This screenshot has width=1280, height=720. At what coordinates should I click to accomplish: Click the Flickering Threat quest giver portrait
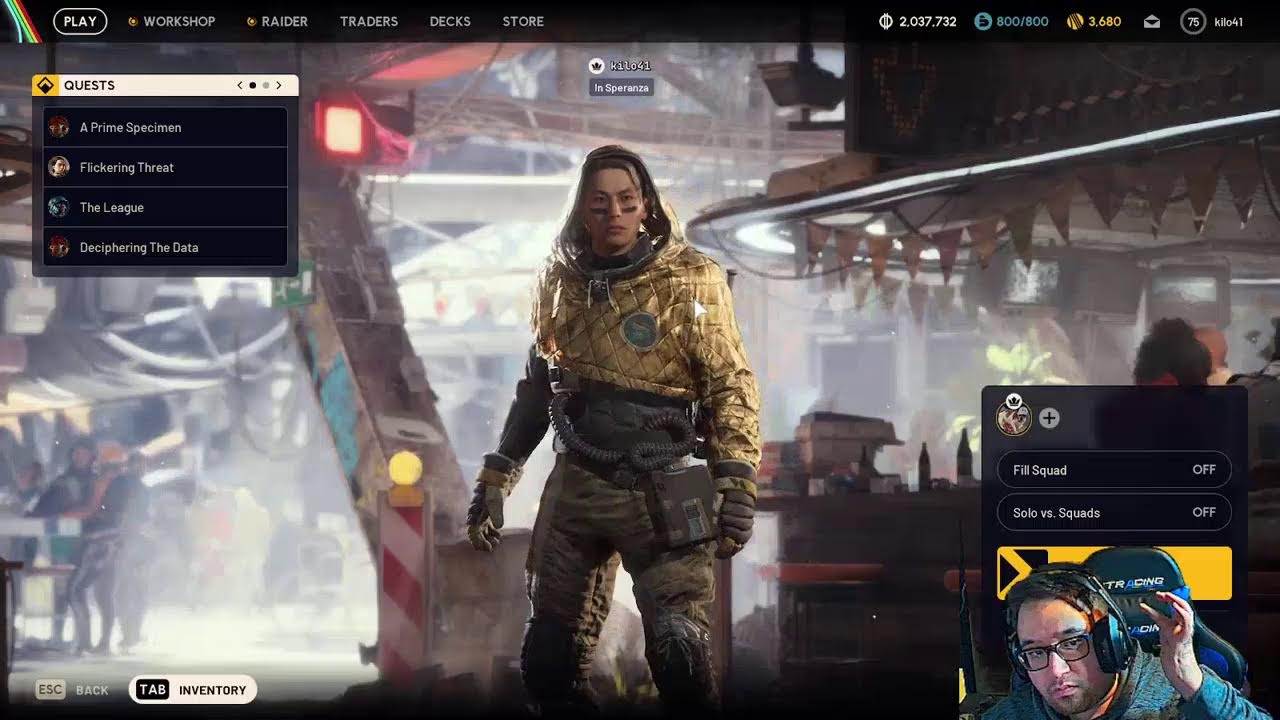(59, 167)
